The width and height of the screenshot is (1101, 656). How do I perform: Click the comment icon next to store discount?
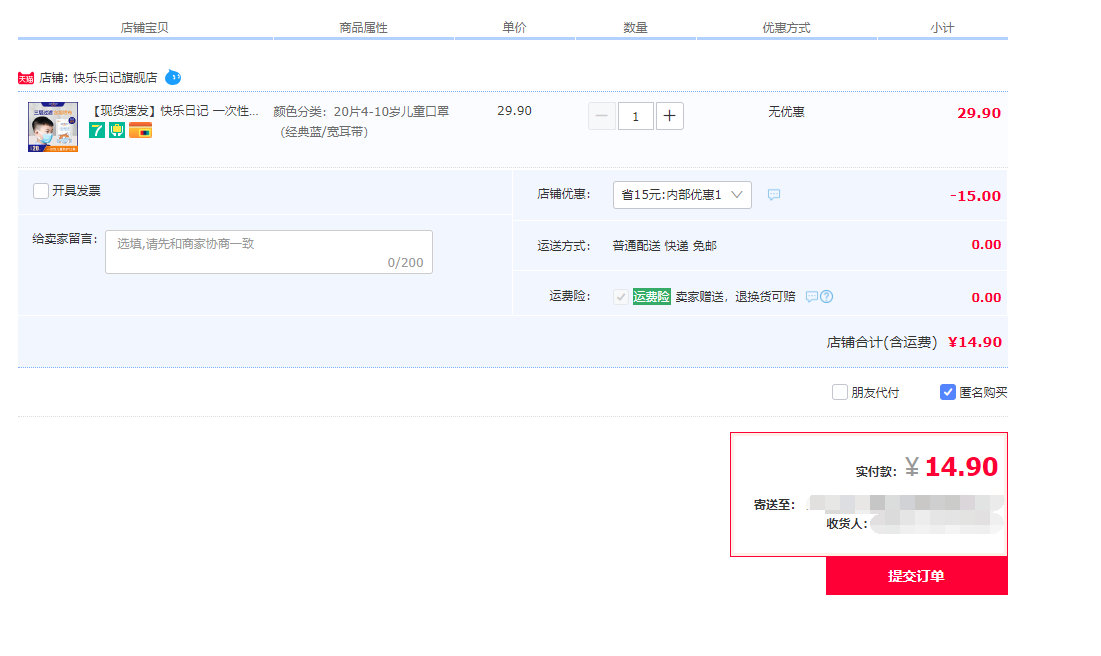pos(773,195)
